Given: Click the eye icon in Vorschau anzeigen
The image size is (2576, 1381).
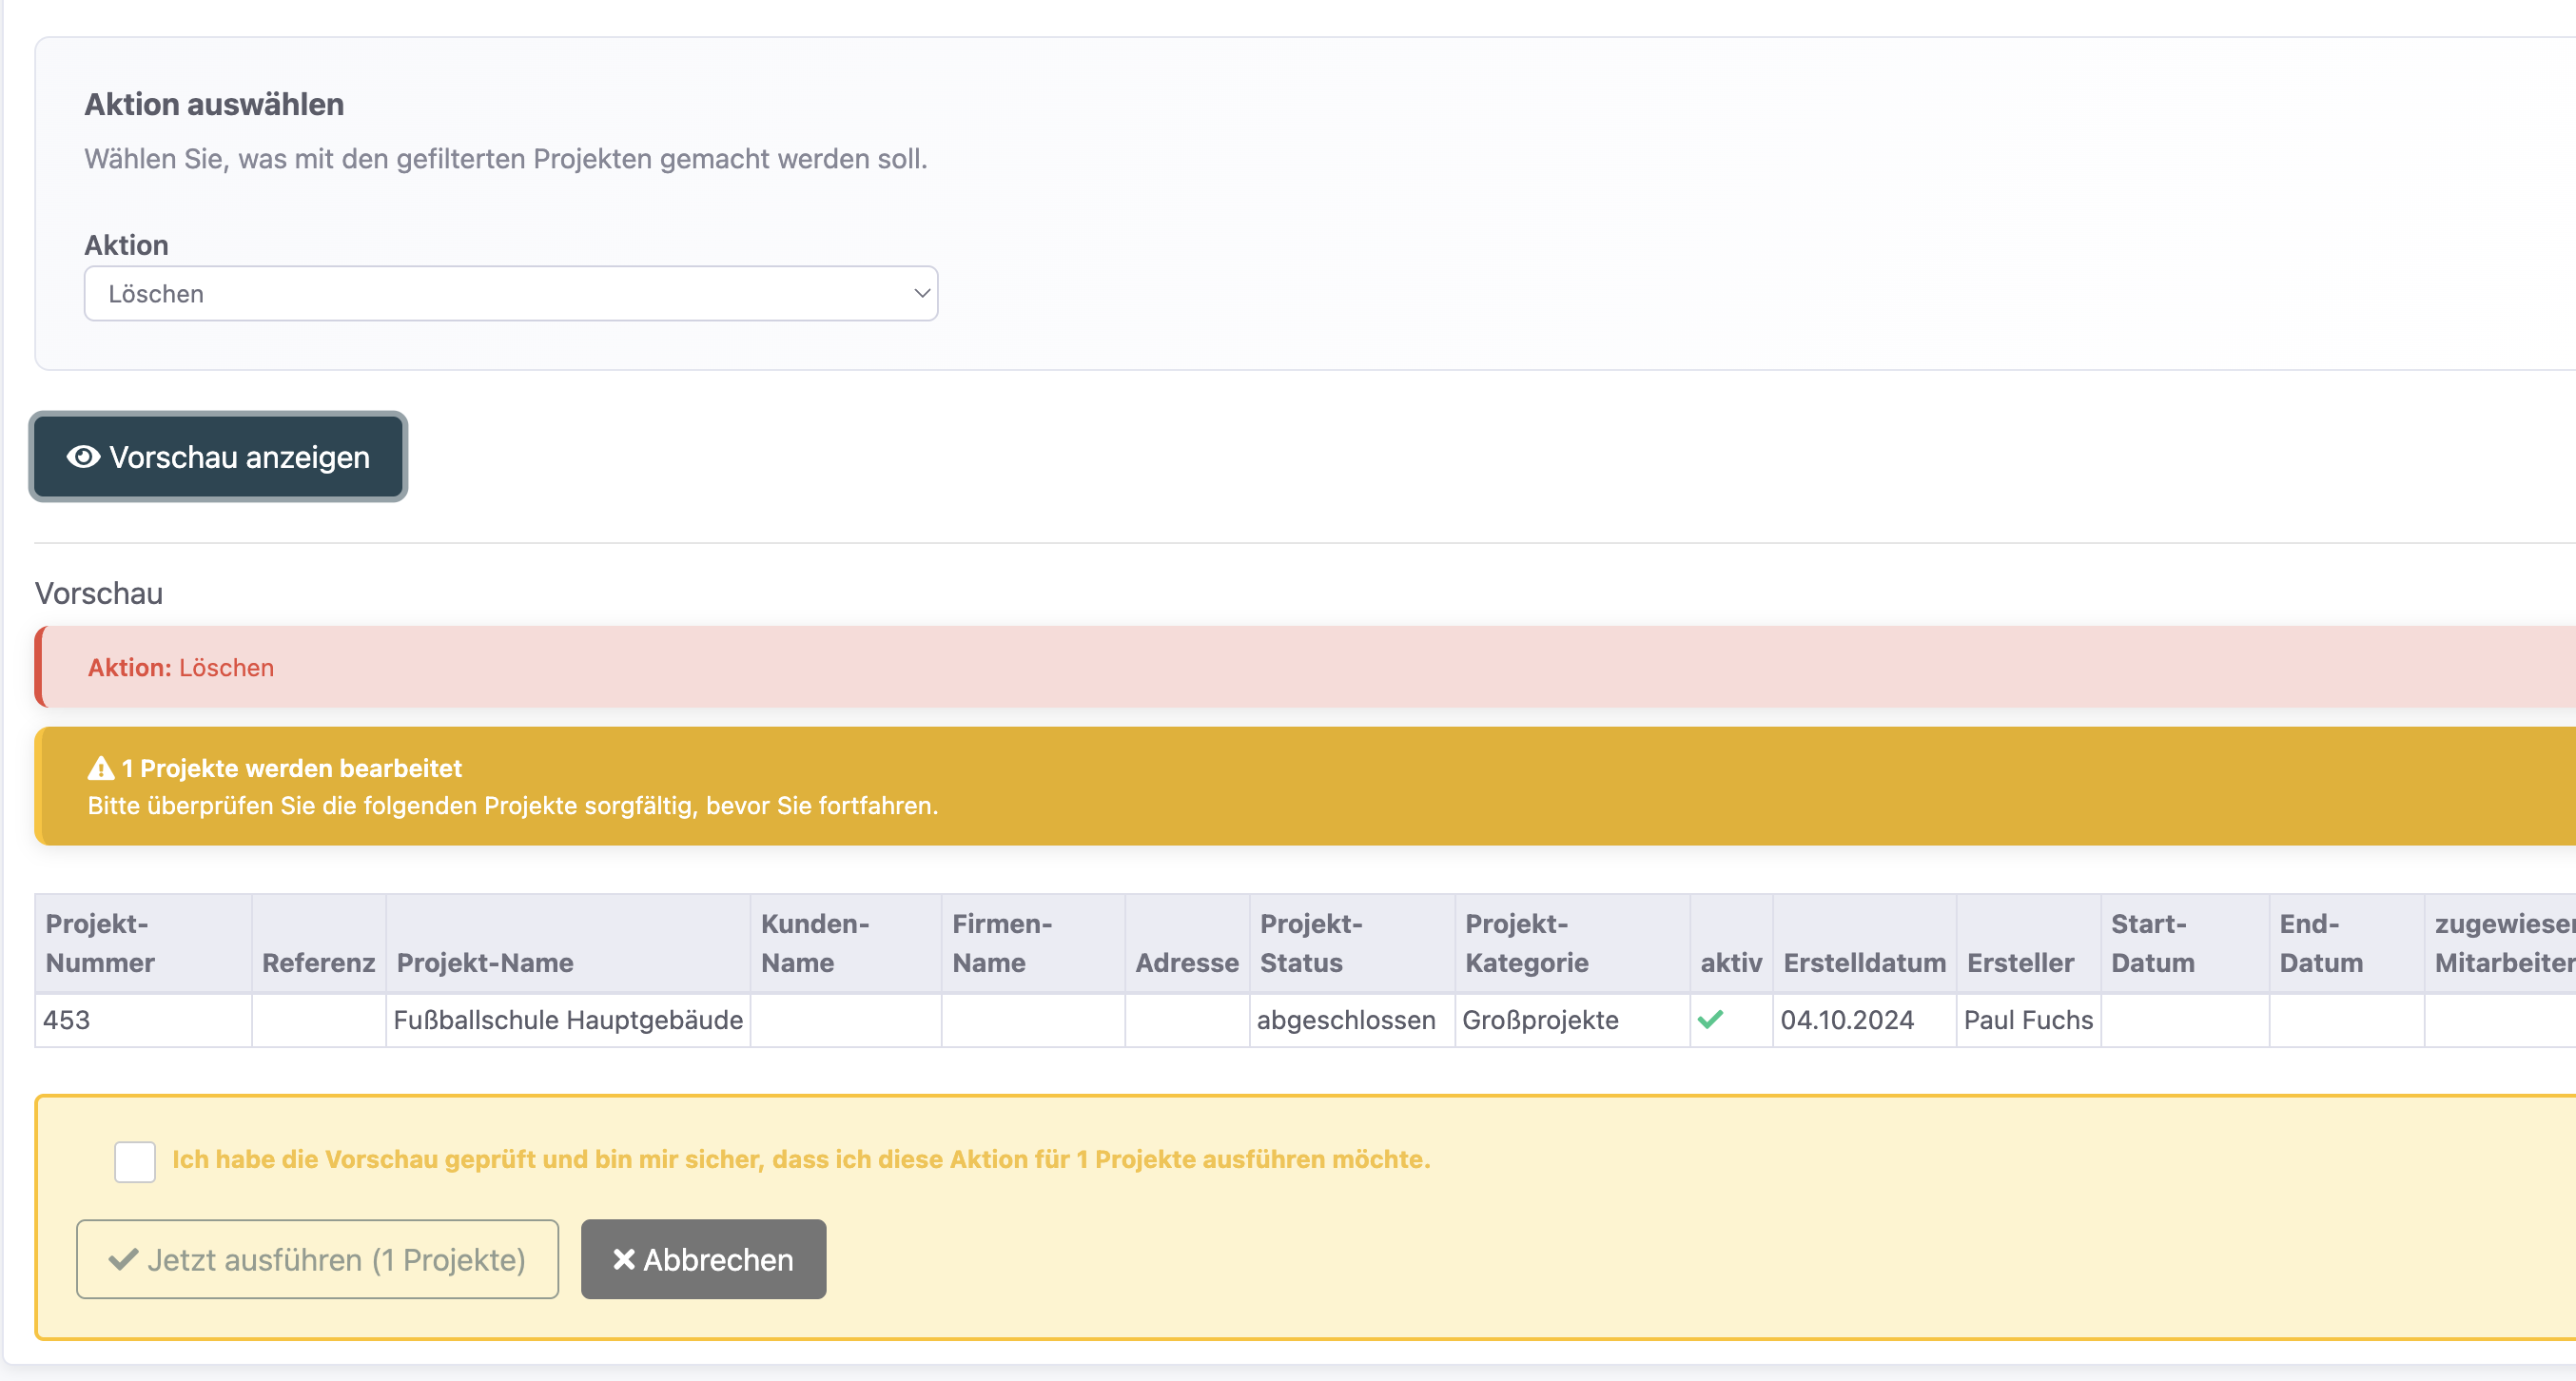Looking at the screenshot, I should pos(83,457).
